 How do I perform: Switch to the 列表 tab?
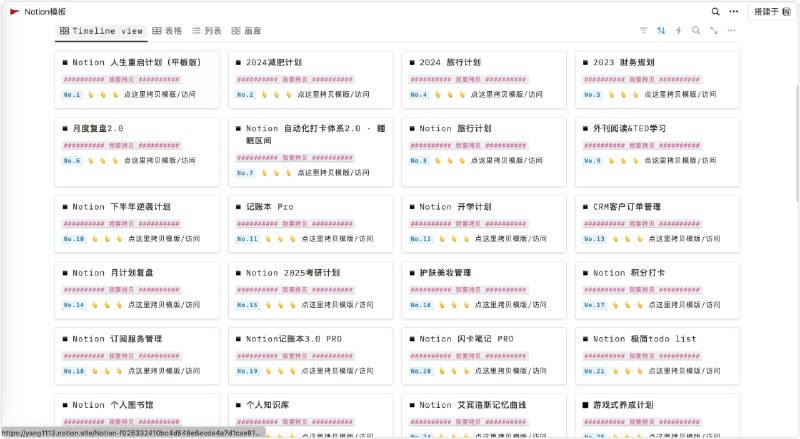click(207, 31)
